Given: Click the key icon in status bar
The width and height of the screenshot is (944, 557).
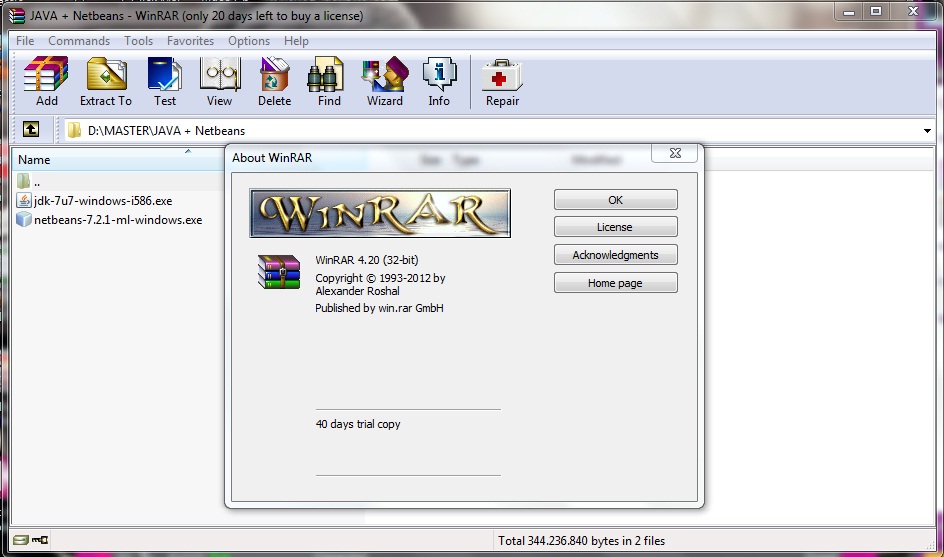Looking at the screenshot, I should coord(40,540).
